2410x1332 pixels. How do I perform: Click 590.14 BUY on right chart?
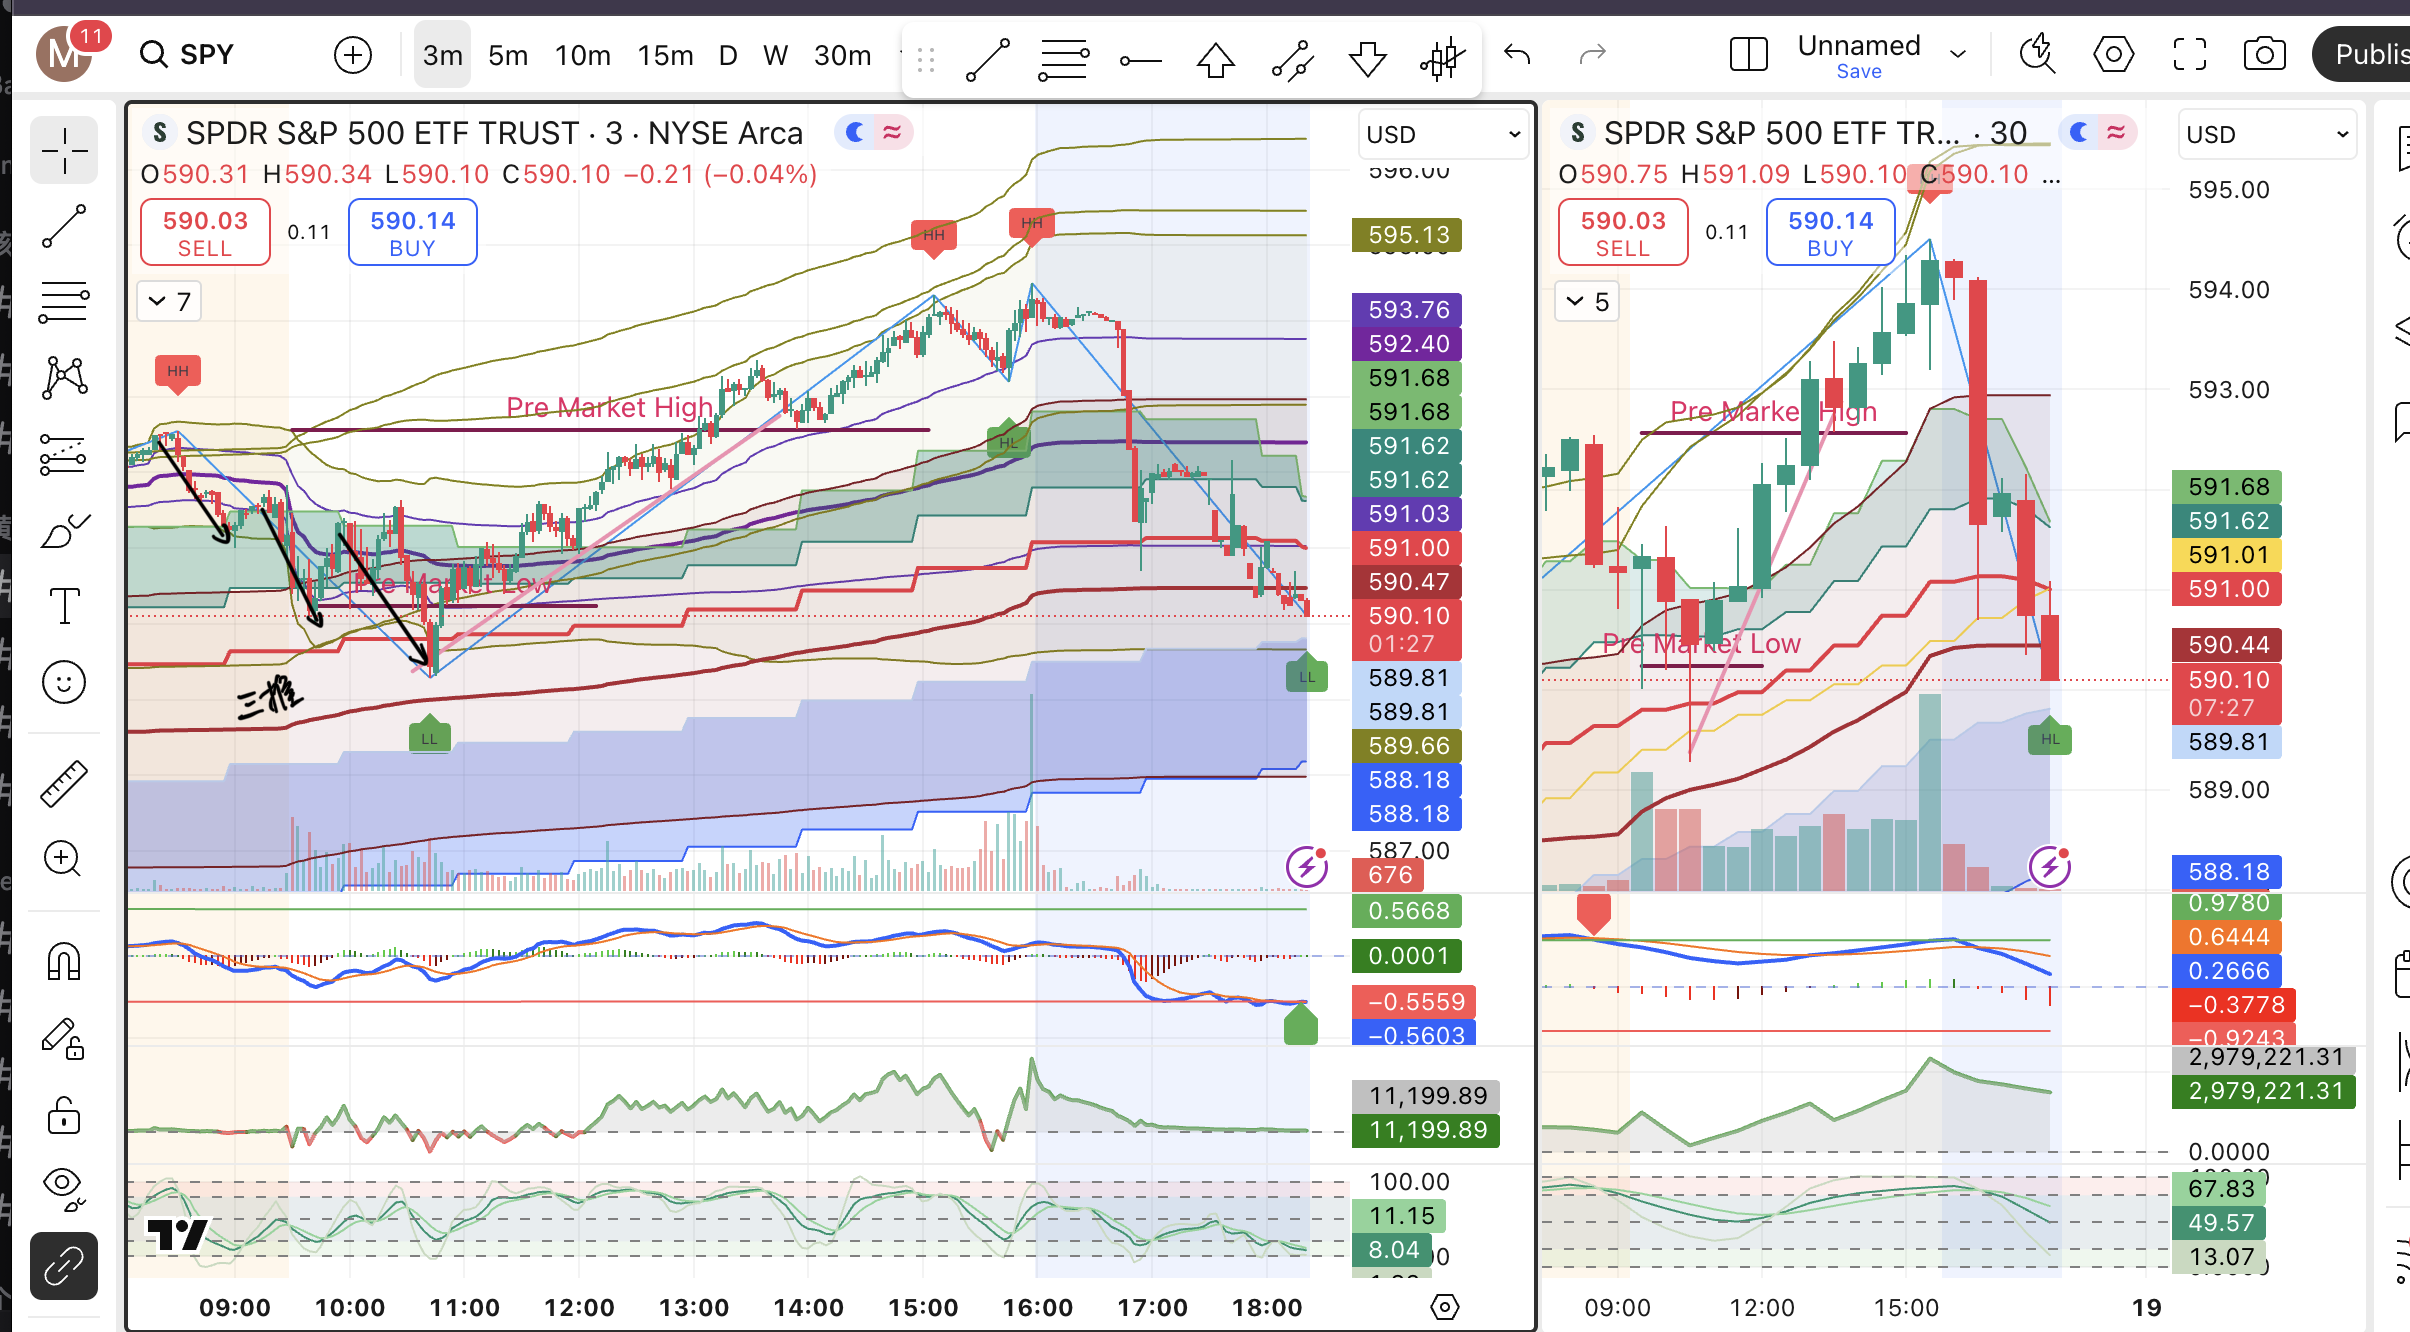click(x=1830, y=232)
